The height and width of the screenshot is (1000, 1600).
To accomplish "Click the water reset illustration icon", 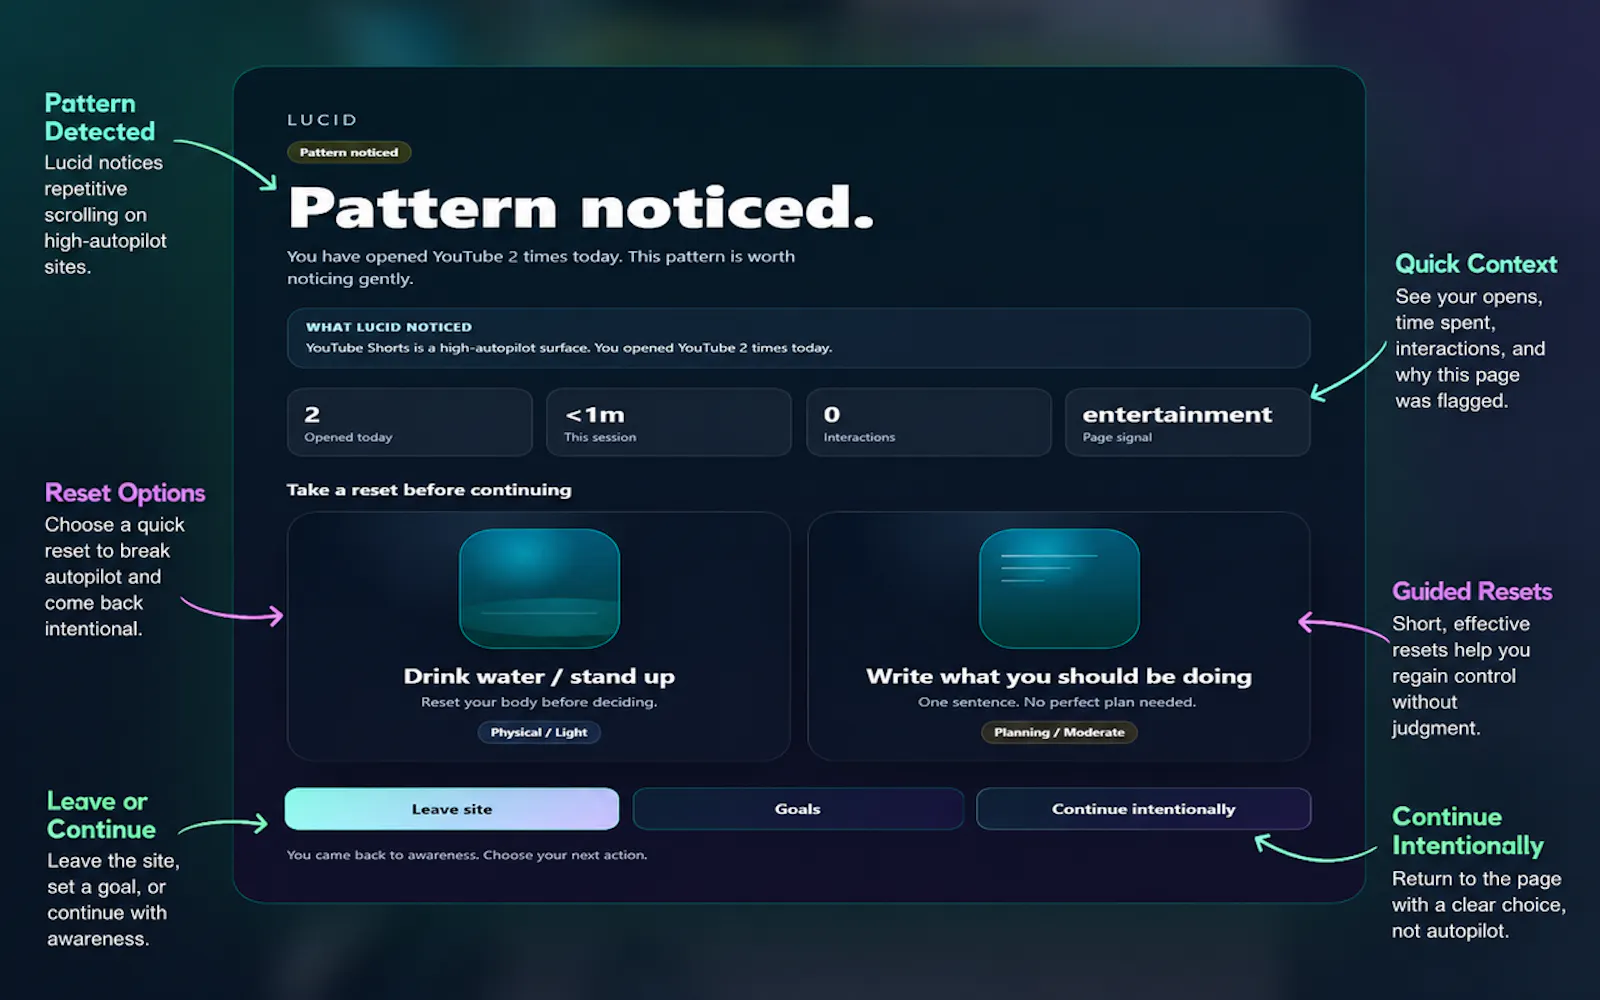I will (539, 589).
